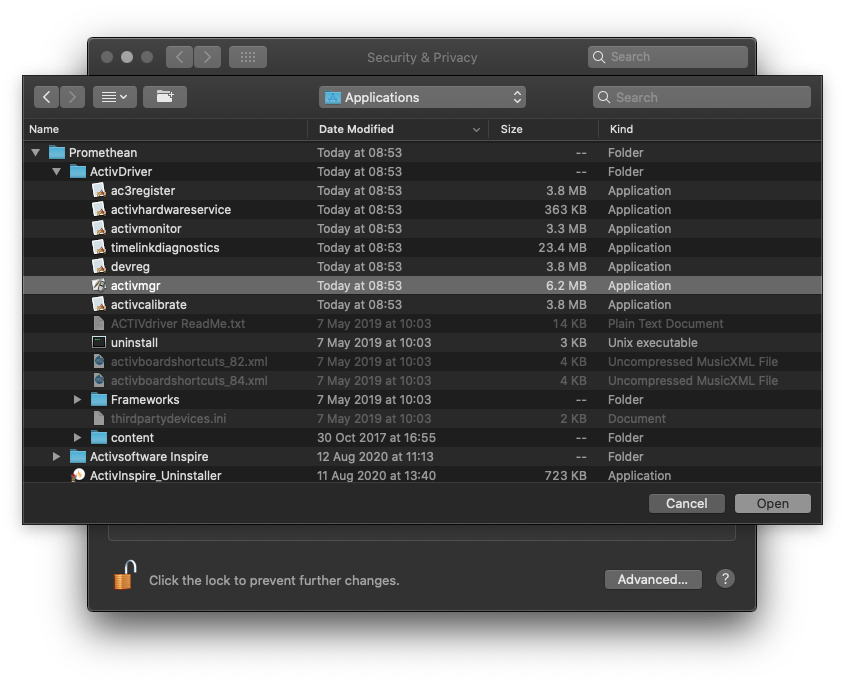Select the uninstall Unix executable icon
Image resolution: width=845 pixels, height=685 pixels.
[99, 343]
